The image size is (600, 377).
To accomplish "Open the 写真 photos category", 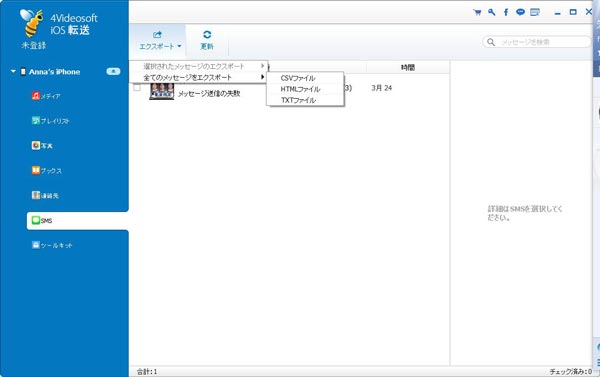I will [42, 146].
